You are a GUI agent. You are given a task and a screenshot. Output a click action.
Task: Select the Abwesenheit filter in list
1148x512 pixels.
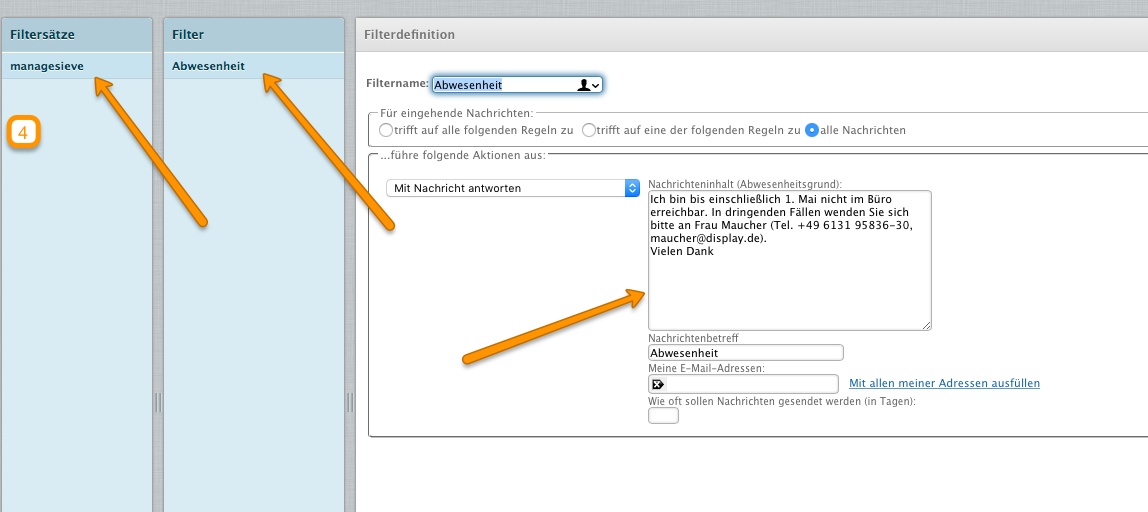pyautogui.click(x=208, y=66)
